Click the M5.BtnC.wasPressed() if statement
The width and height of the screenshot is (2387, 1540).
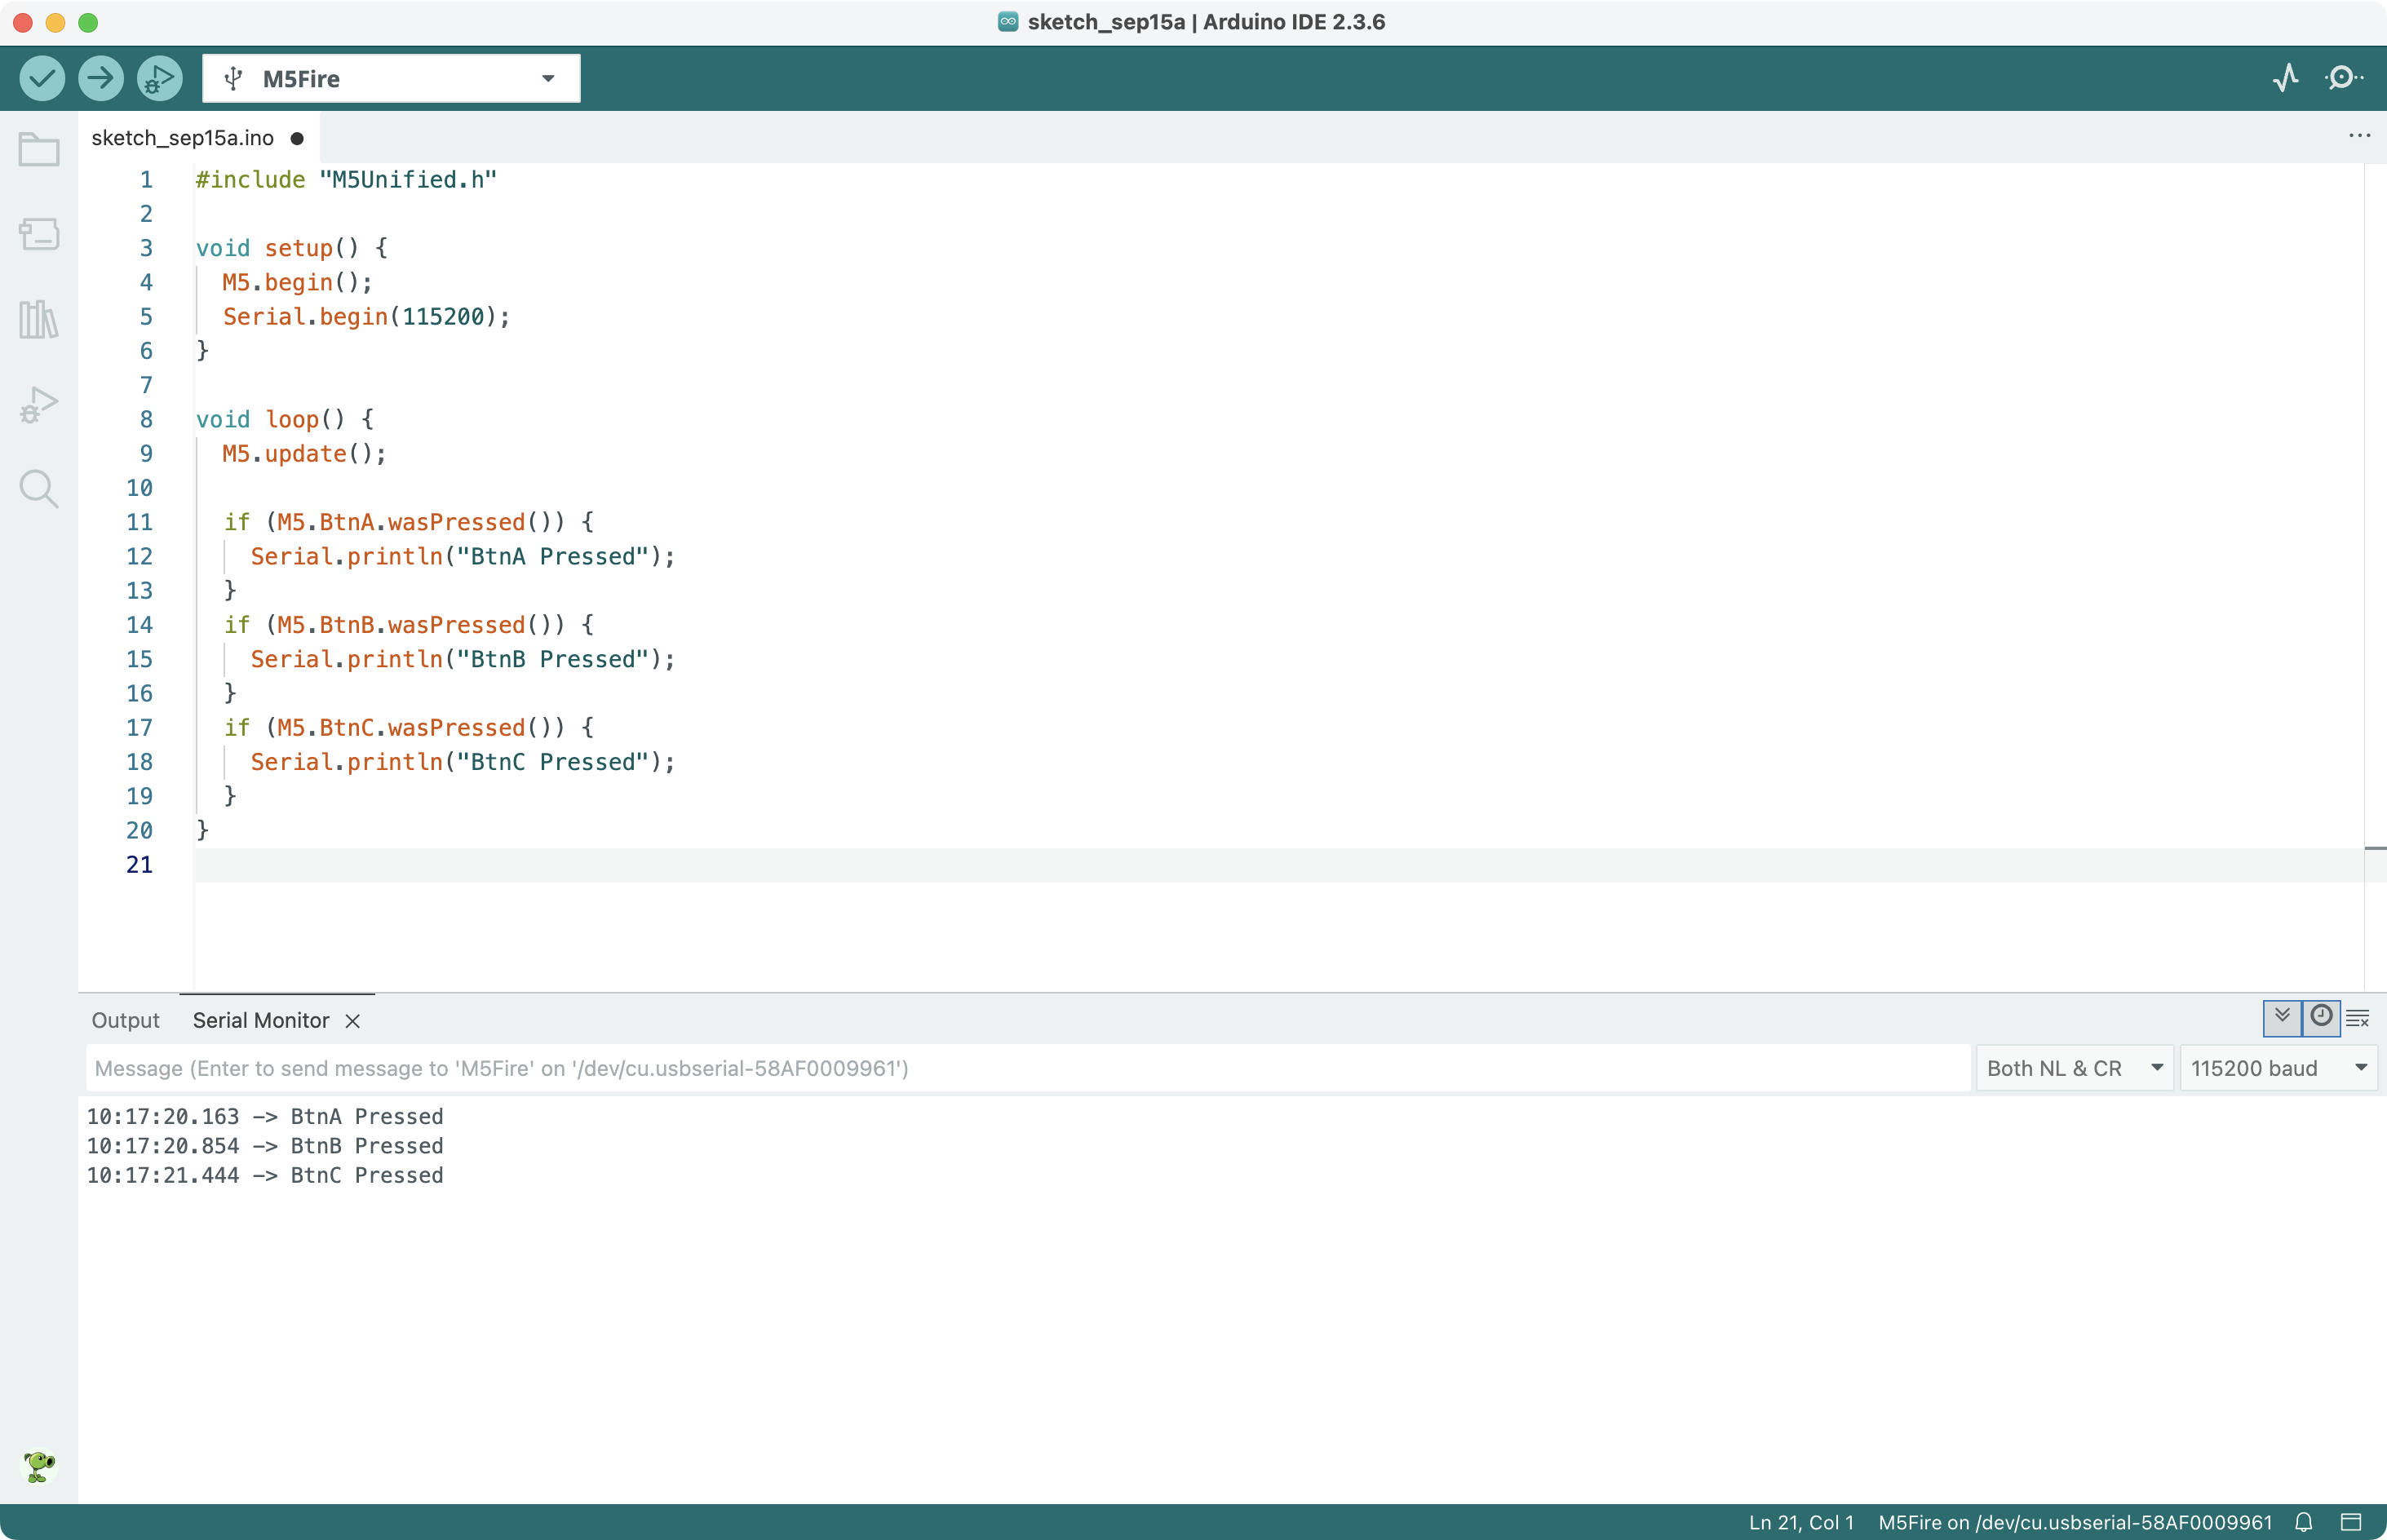coord(409,728)
